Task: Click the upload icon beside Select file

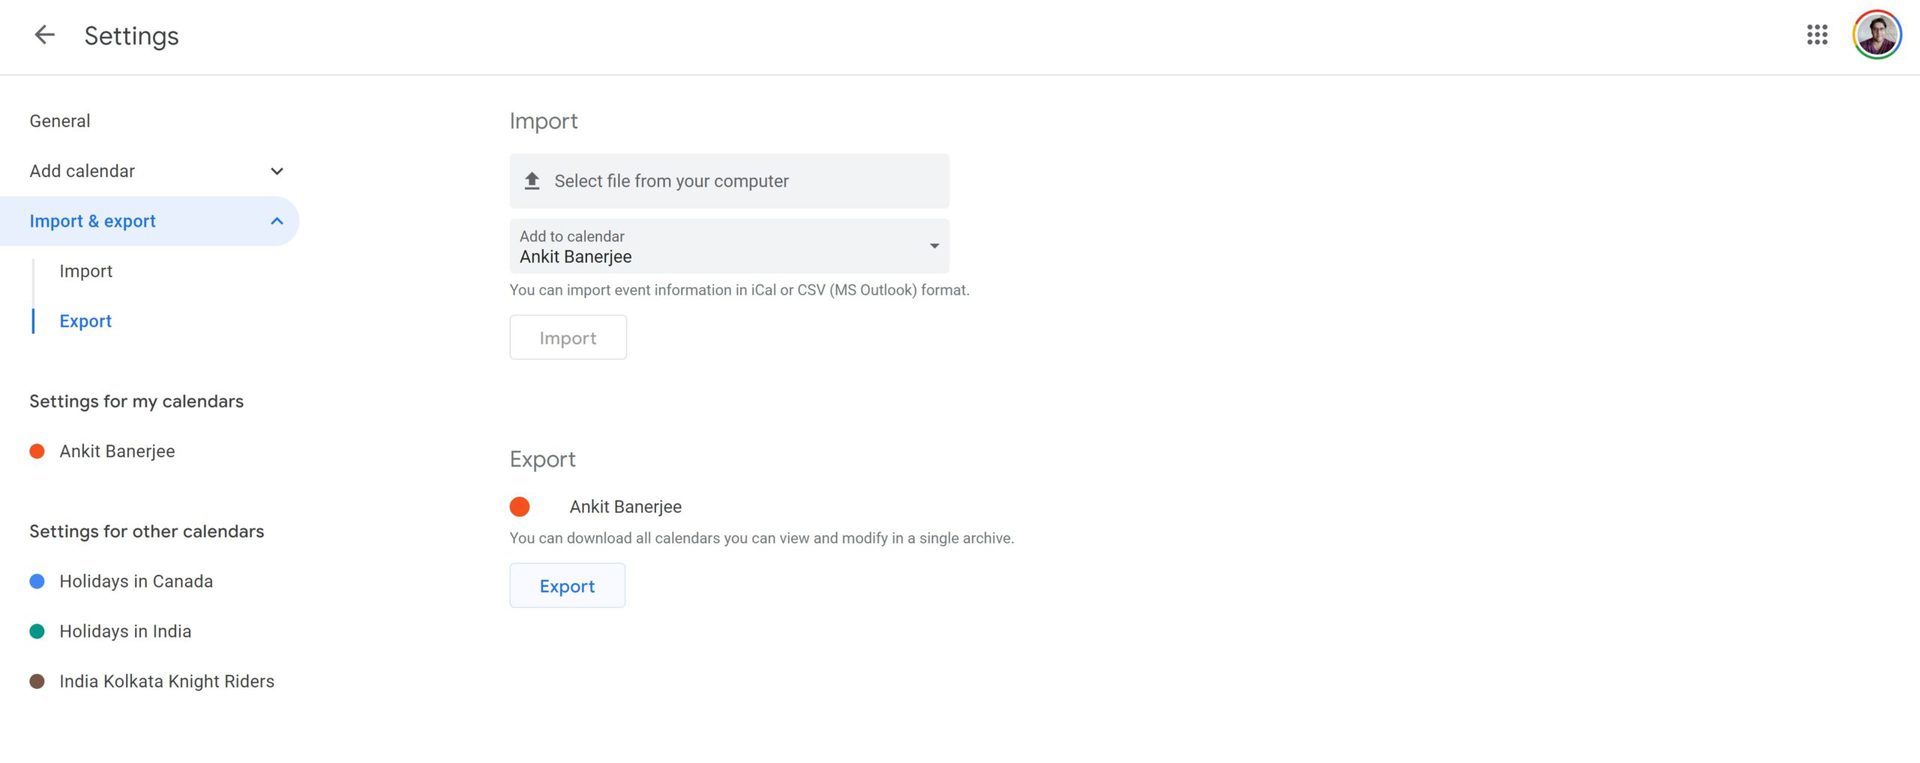Action: (x=532, y=181)
